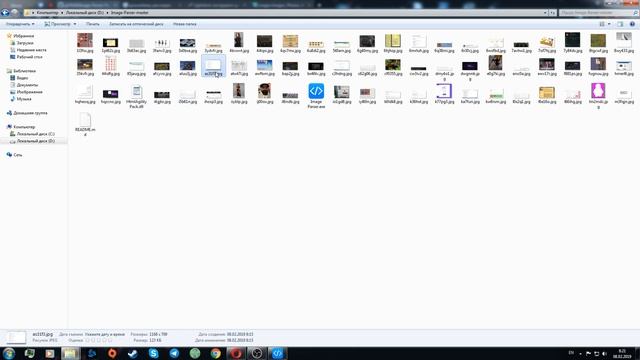
Task: Open Сеть (Network) in navigation pane
Action: (18, 155)
